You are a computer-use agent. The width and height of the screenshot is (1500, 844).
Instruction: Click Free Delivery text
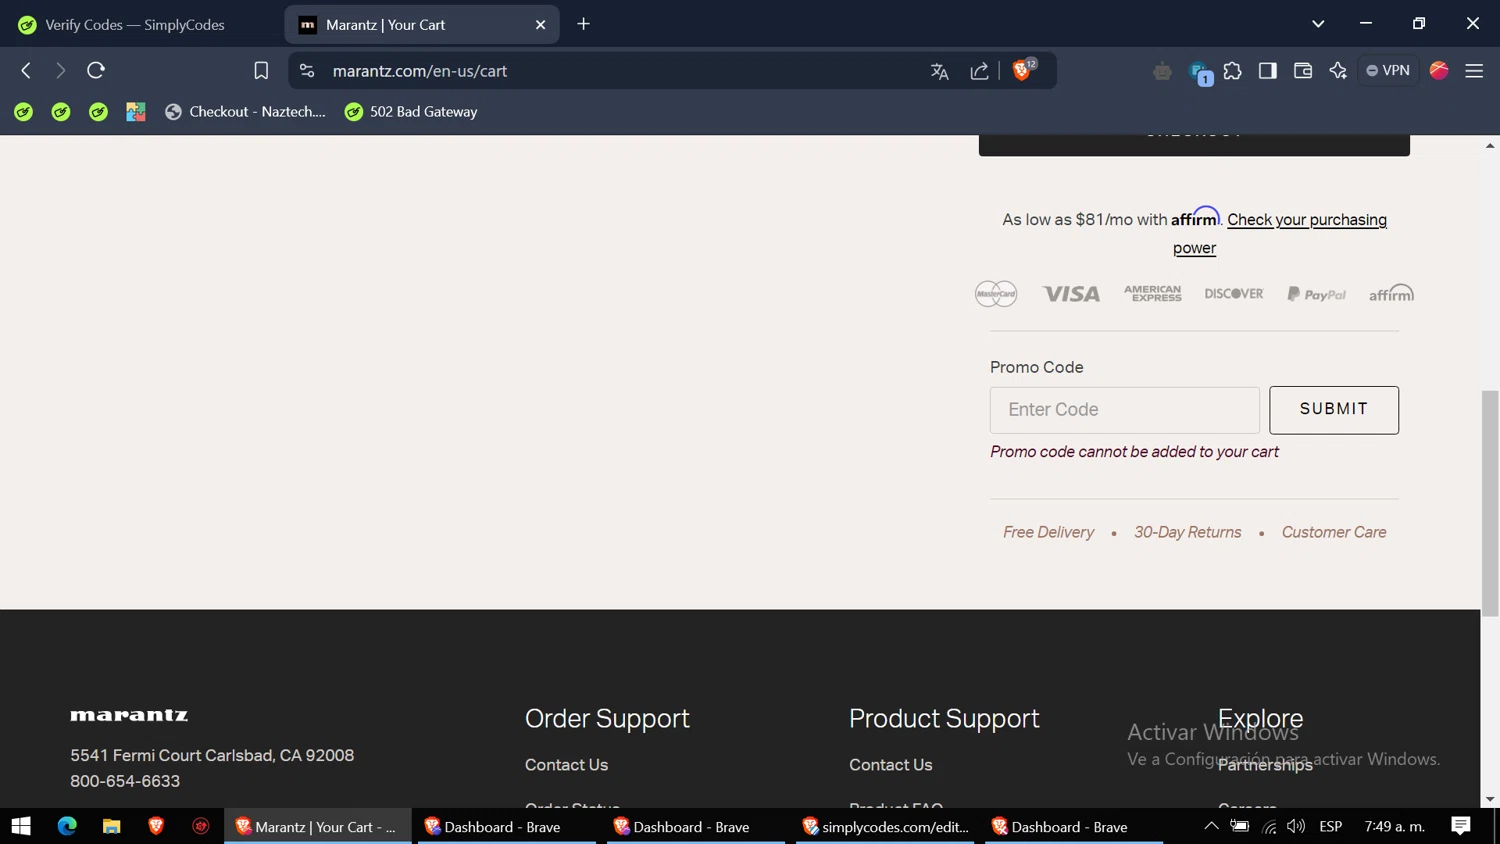1048,533
